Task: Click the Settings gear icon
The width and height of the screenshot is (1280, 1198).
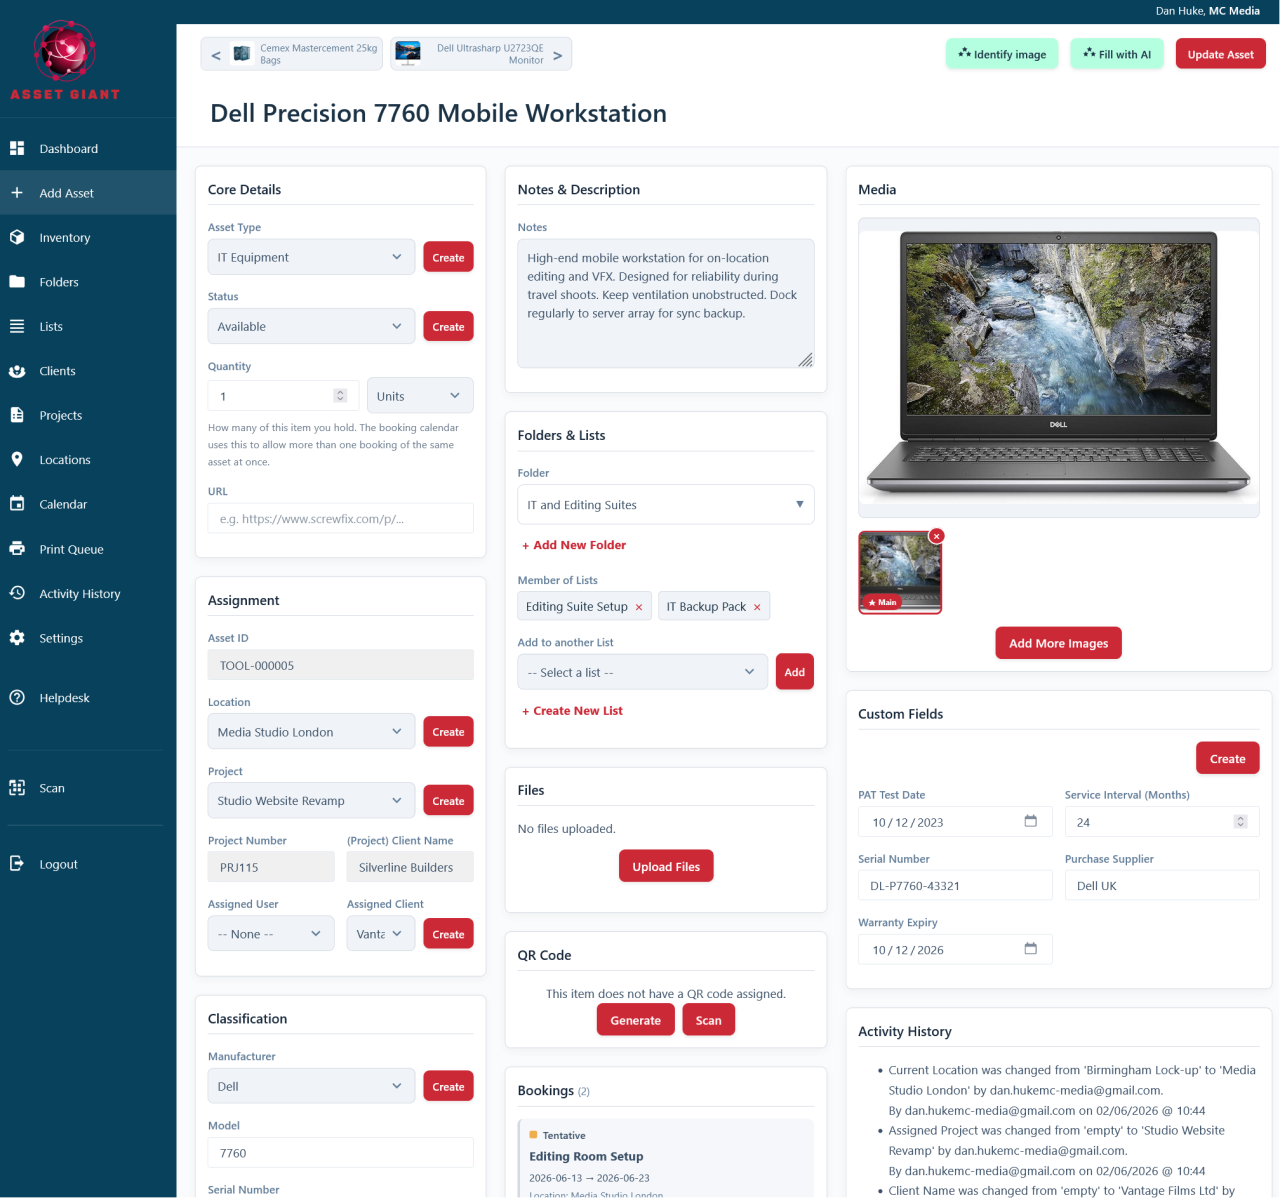Action: [17, 638]
